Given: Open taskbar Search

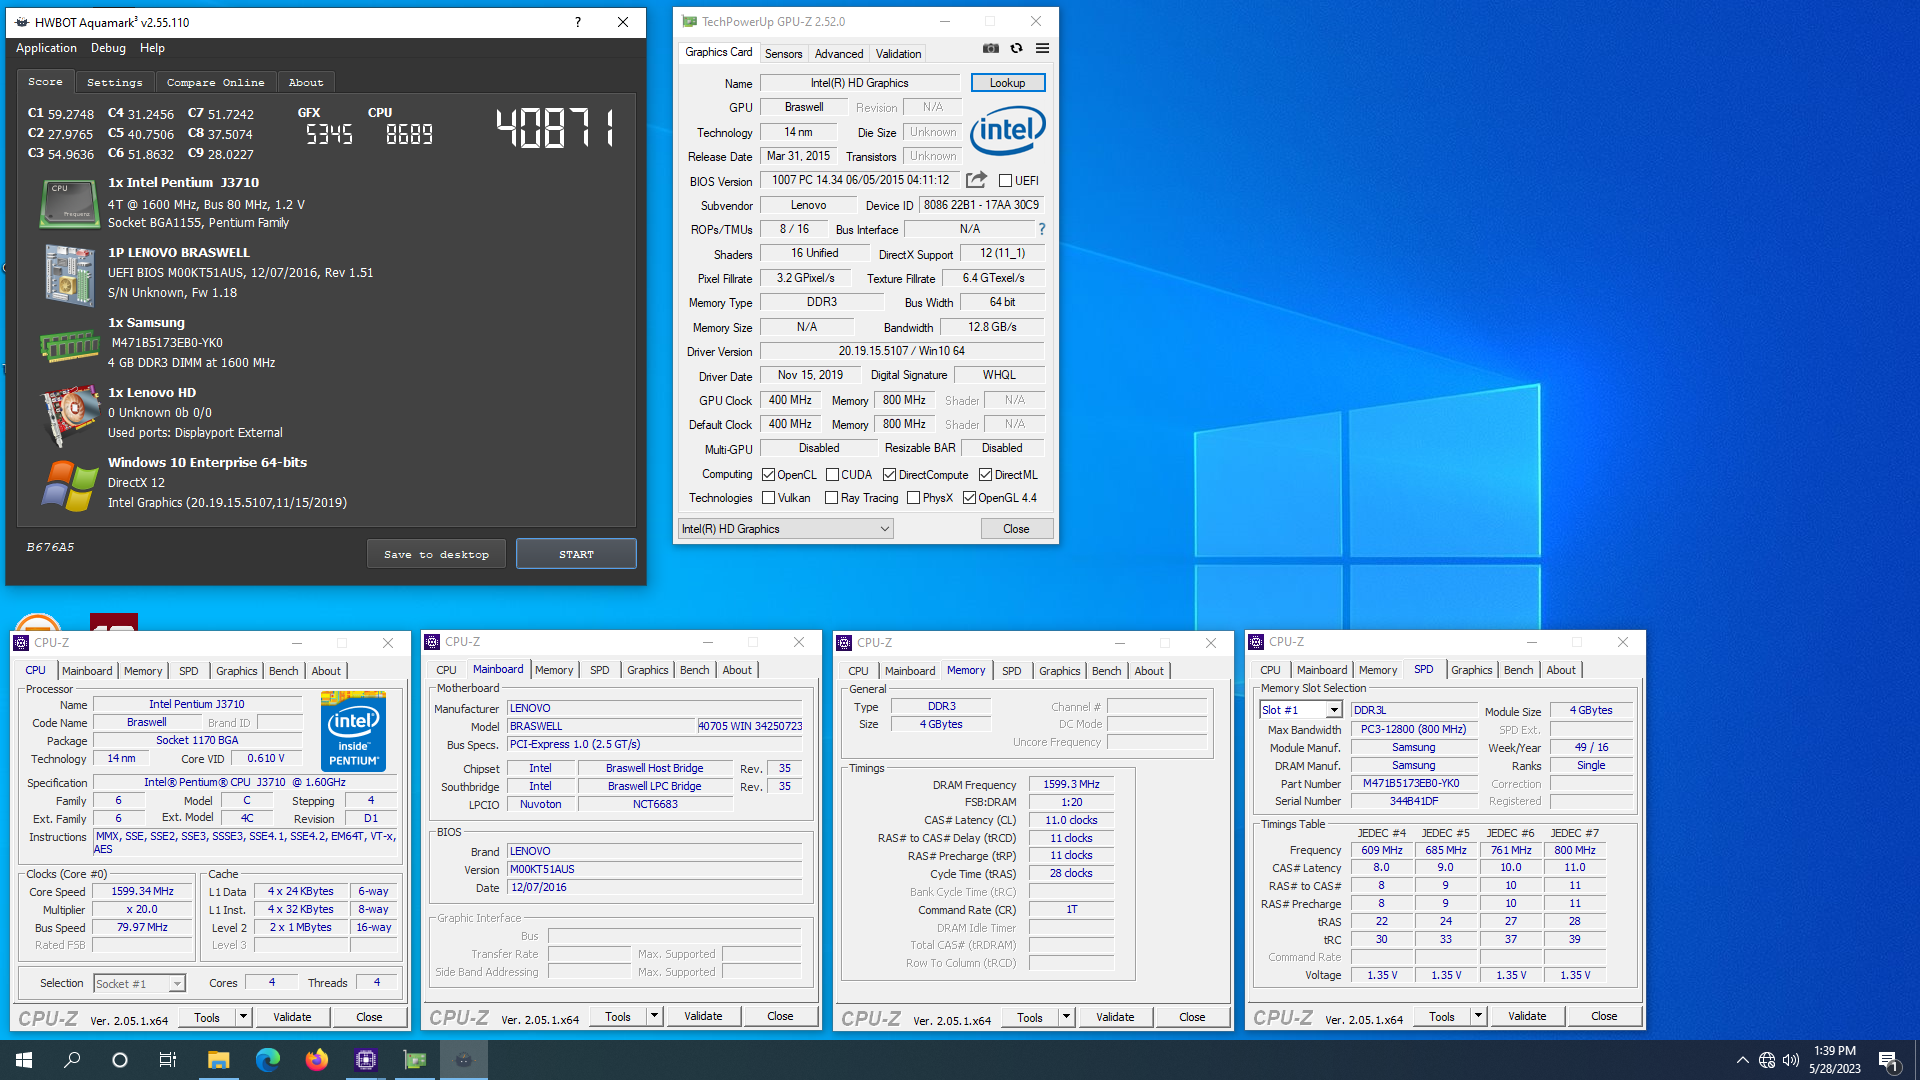Looking at the screenshot, I should (72, 1060).
